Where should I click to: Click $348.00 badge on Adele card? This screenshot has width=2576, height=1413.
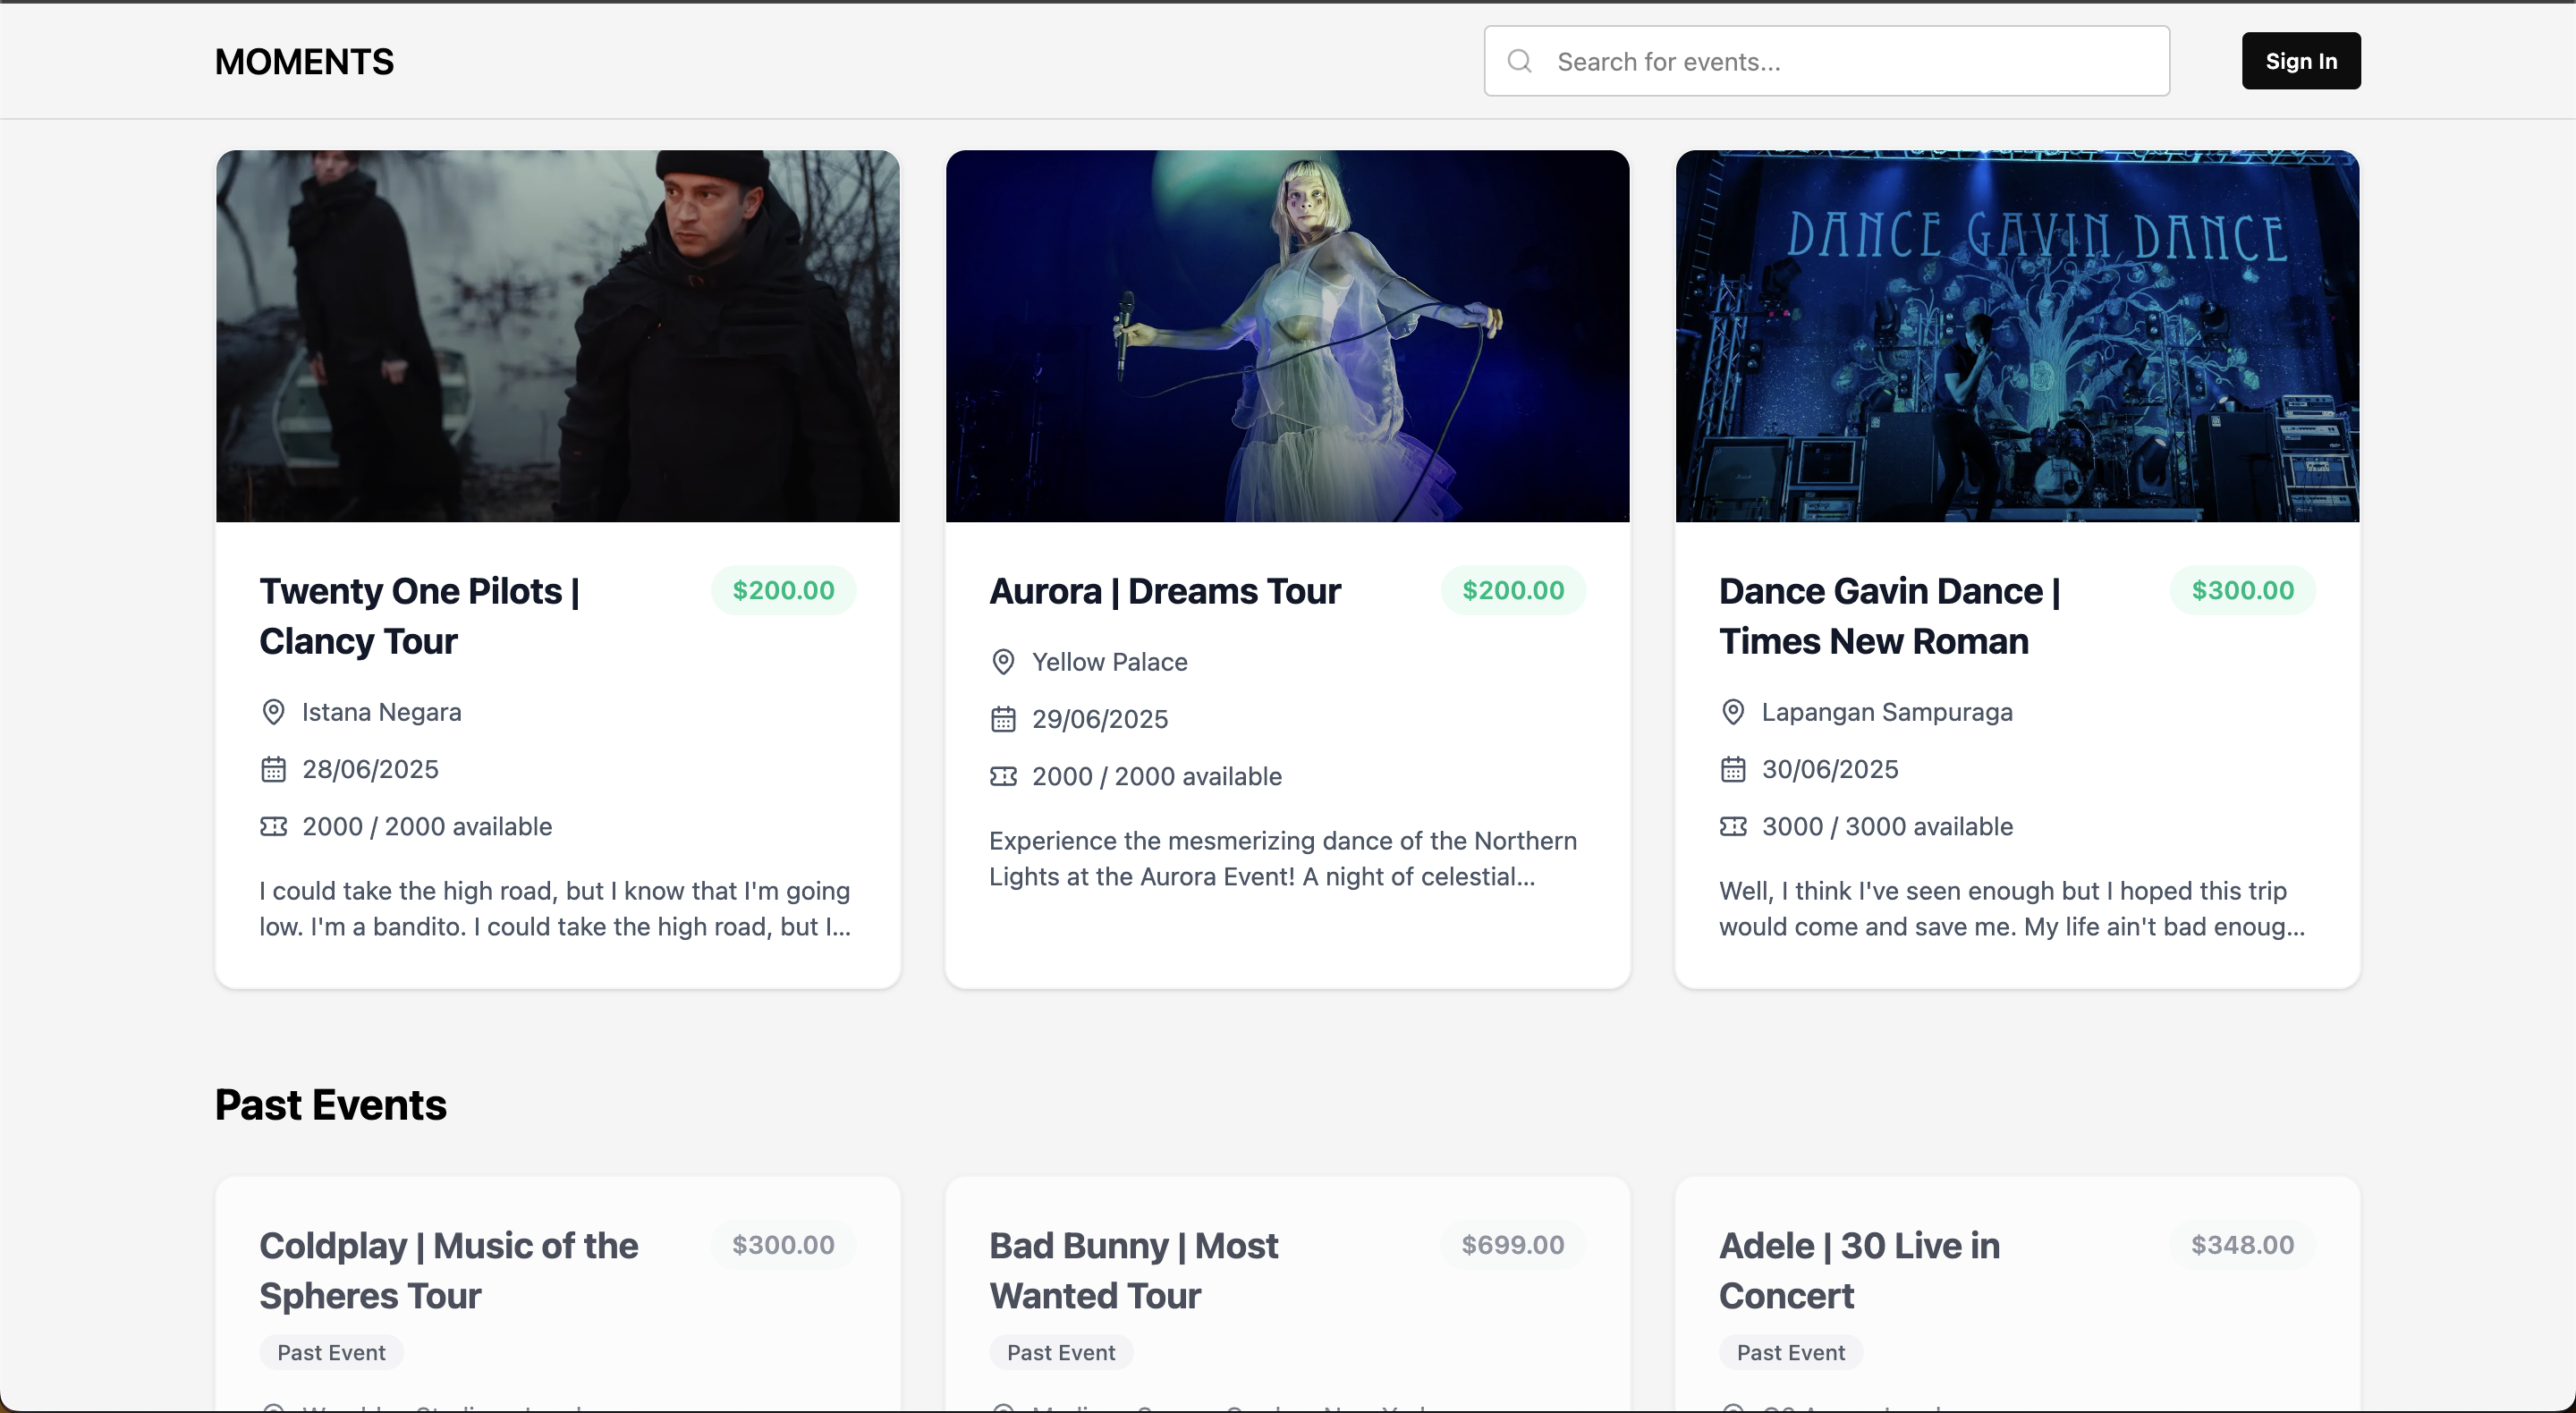tap(2243, 1245)
